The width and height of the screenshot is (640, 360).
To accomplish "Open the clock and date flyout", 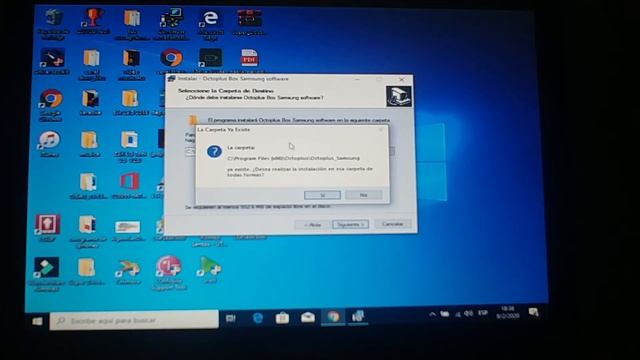I will pyautogui.click(x=508, y=313).
